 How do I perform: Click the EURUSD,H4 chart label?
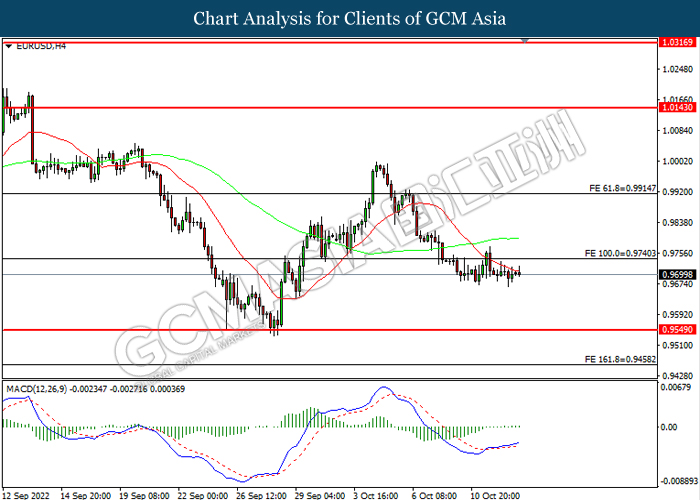click(41, 46)
